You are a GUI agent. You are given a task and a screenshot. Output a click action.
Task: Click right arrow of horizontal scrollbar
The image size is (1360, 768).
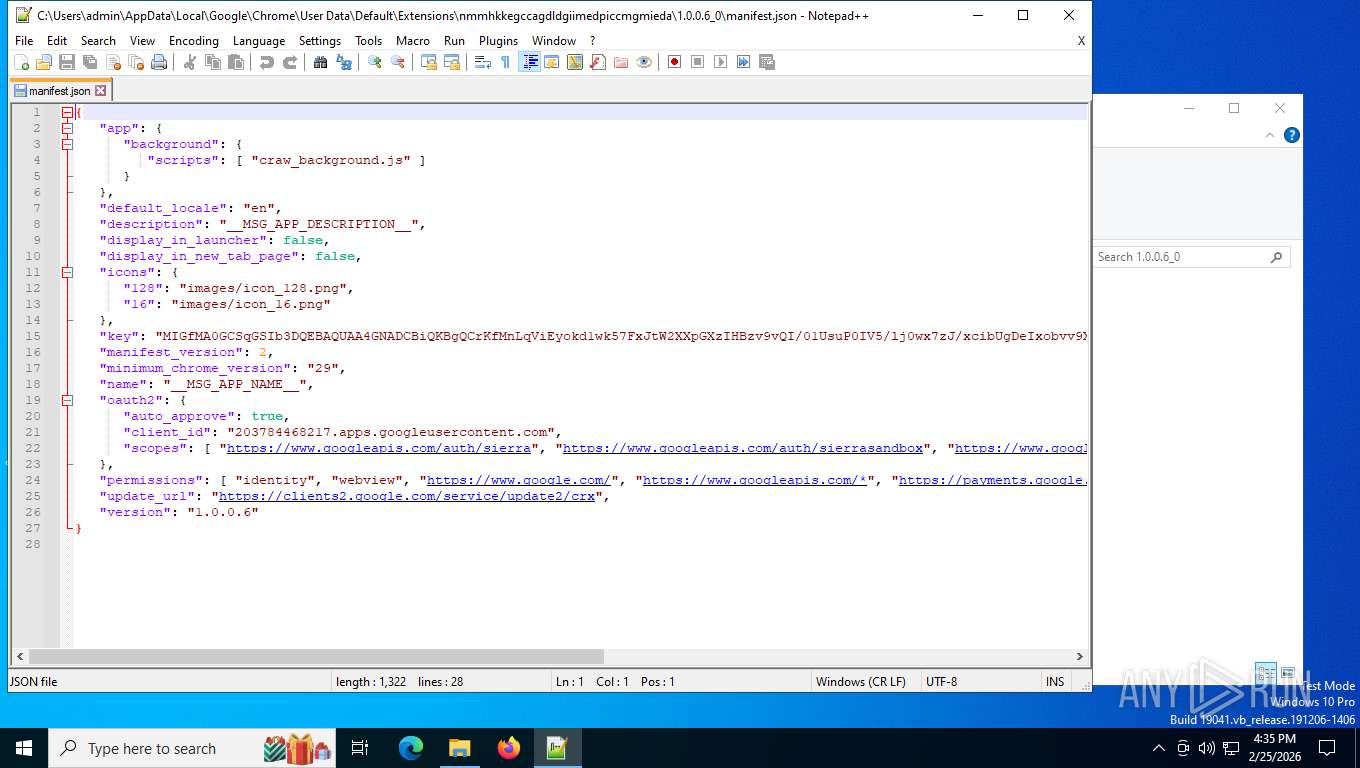pyautogui.click(x=1080, y=657)
